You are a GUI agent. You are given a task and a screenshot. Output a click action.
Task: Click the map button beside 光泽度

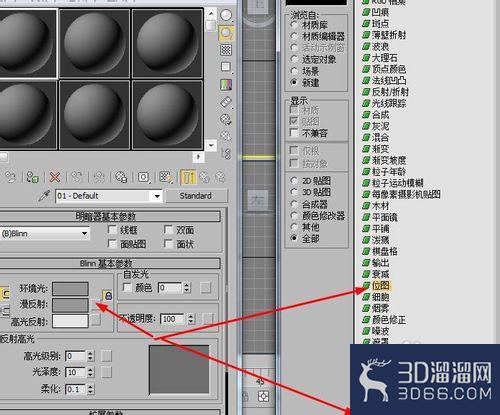pos(106,372)
